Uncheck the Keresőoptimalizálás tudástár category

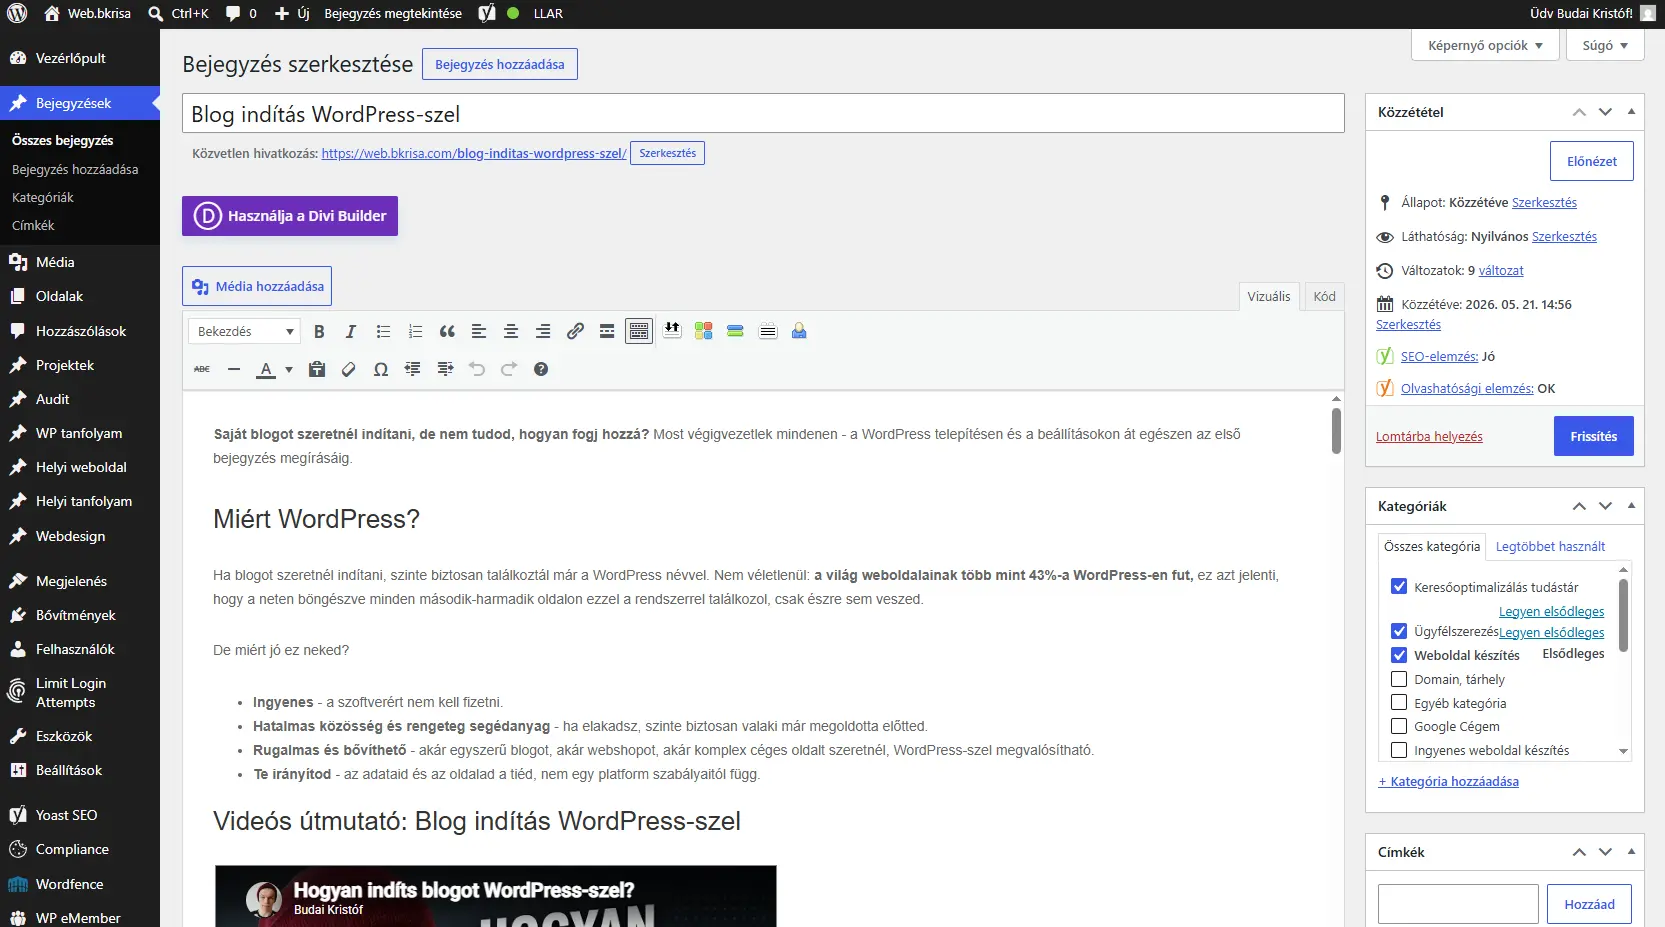(x=1399, y=587)
